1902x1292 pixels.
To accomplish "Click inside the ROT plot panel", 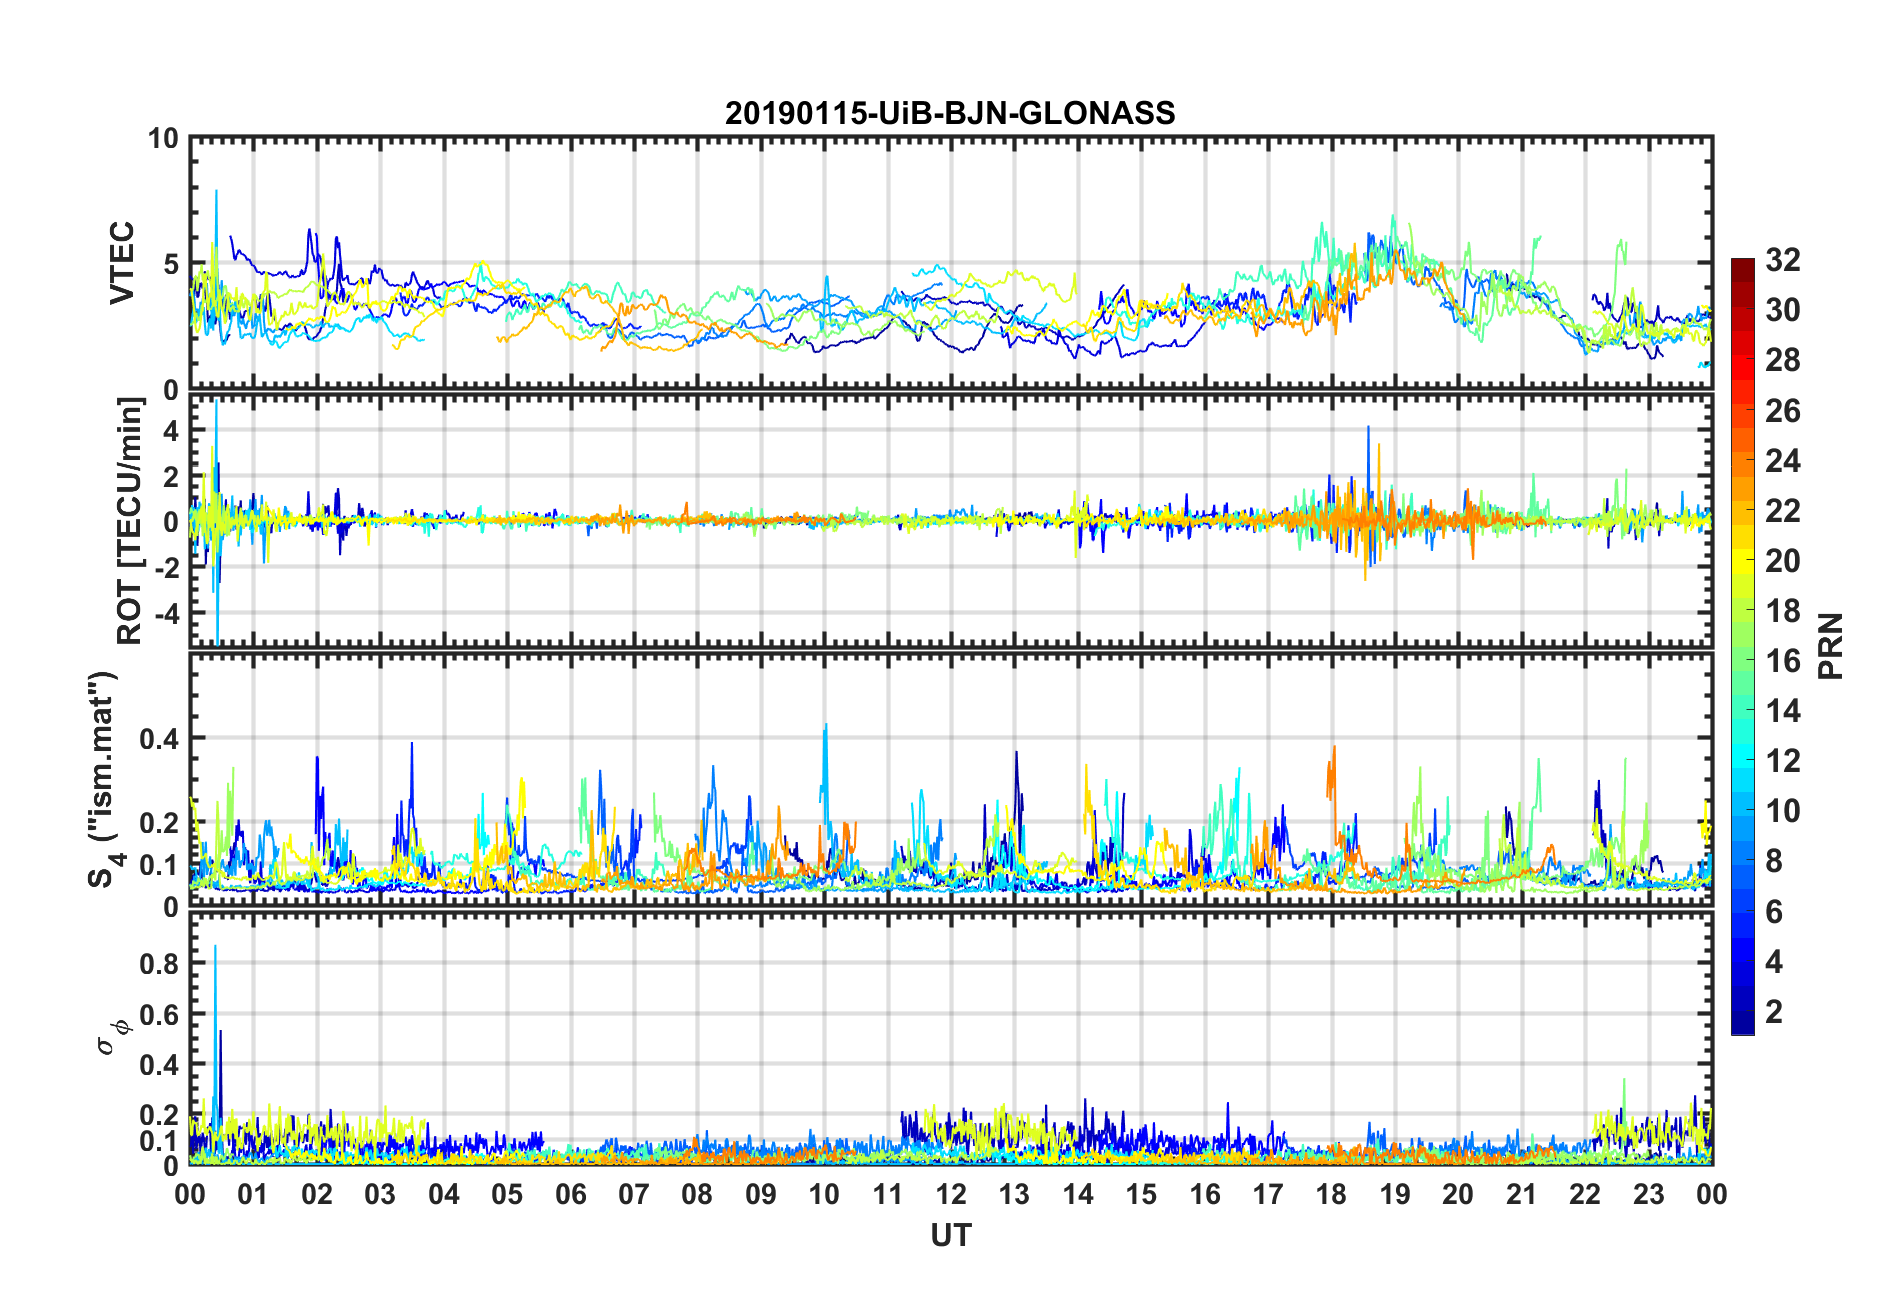I will point(951,521).
